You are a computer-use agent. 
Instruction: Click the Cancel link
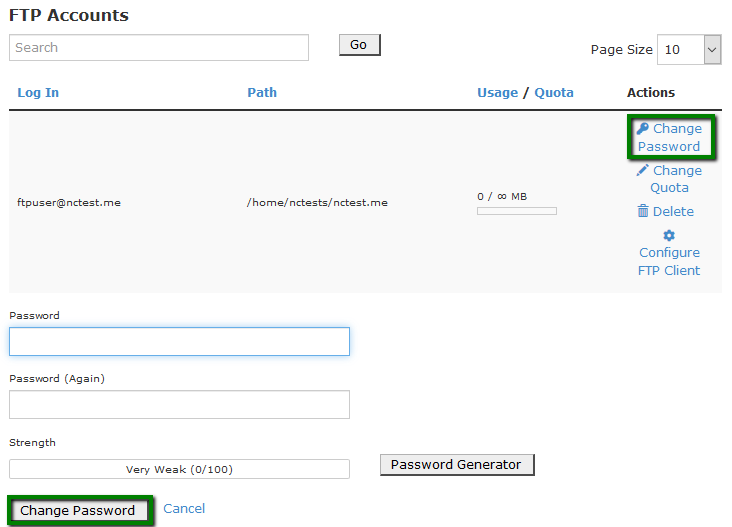tap(184, 509)
